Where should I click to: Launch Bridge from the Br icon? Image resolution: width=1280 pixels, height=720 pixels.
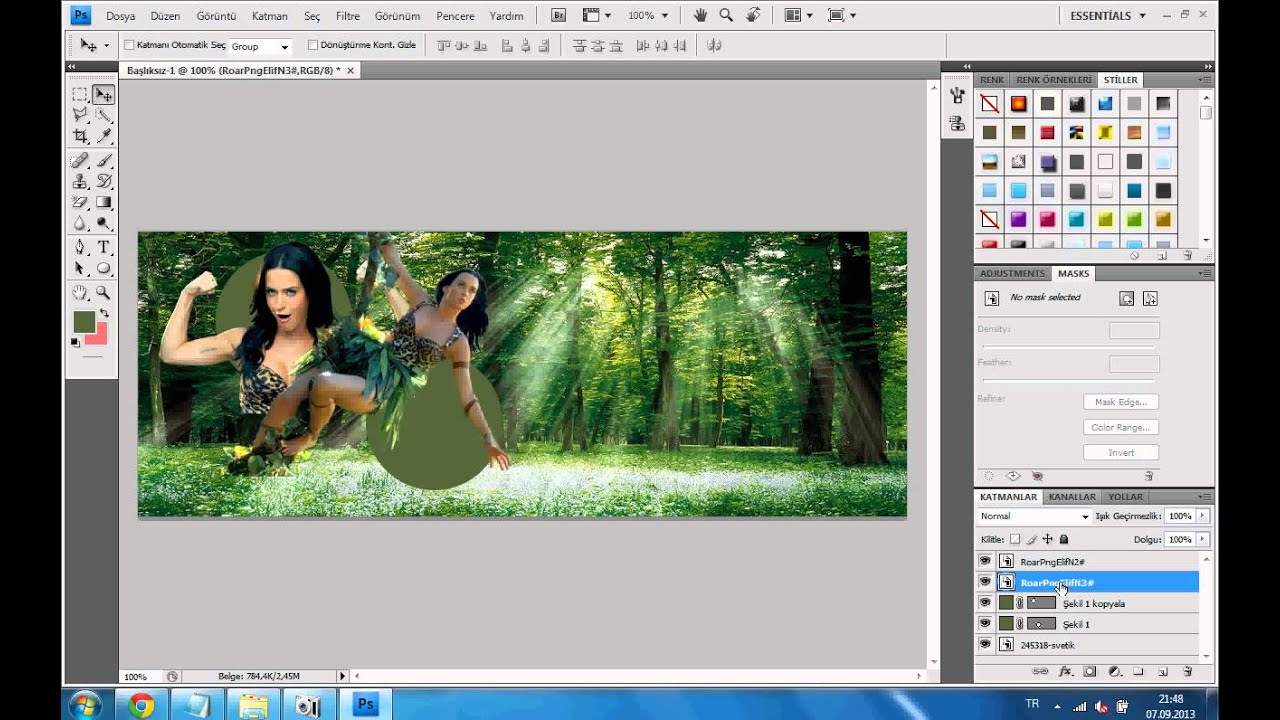pyautogui.click(x=559, y=15)
